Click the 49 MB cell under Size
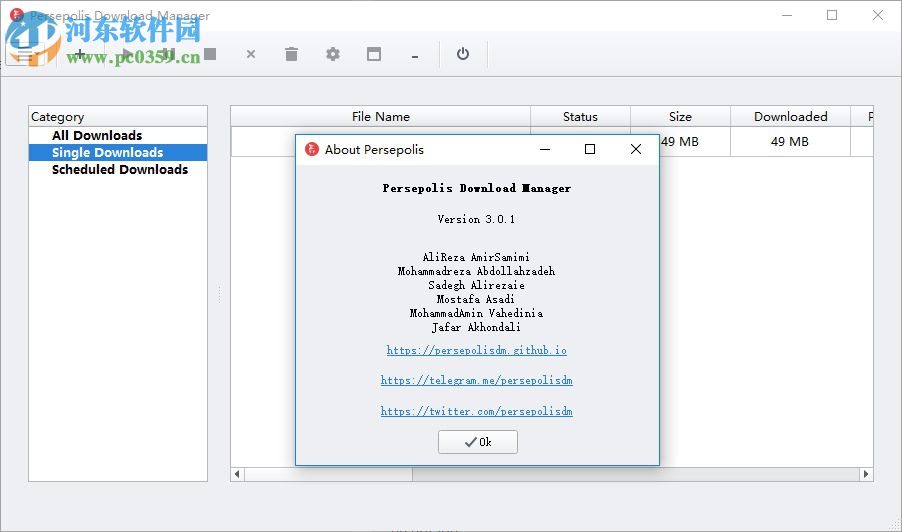Image resolution: width=902 pixels, height=532 pixels. (x=680, y=141)
